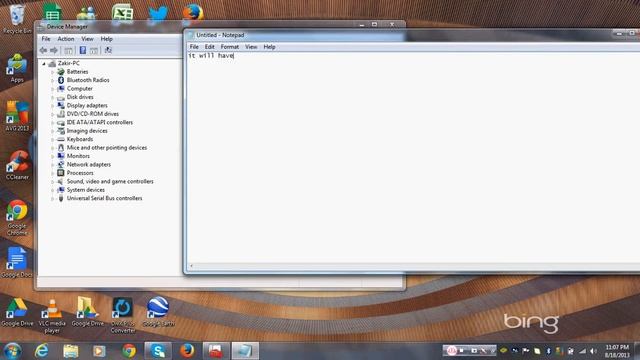Open Chrome from the taskbar

[129, 351]
